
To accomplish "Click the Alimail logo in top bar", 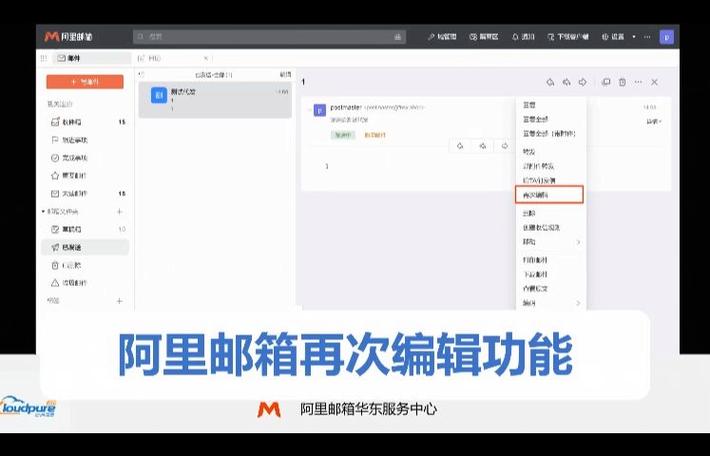I will (x=69, y=37).
